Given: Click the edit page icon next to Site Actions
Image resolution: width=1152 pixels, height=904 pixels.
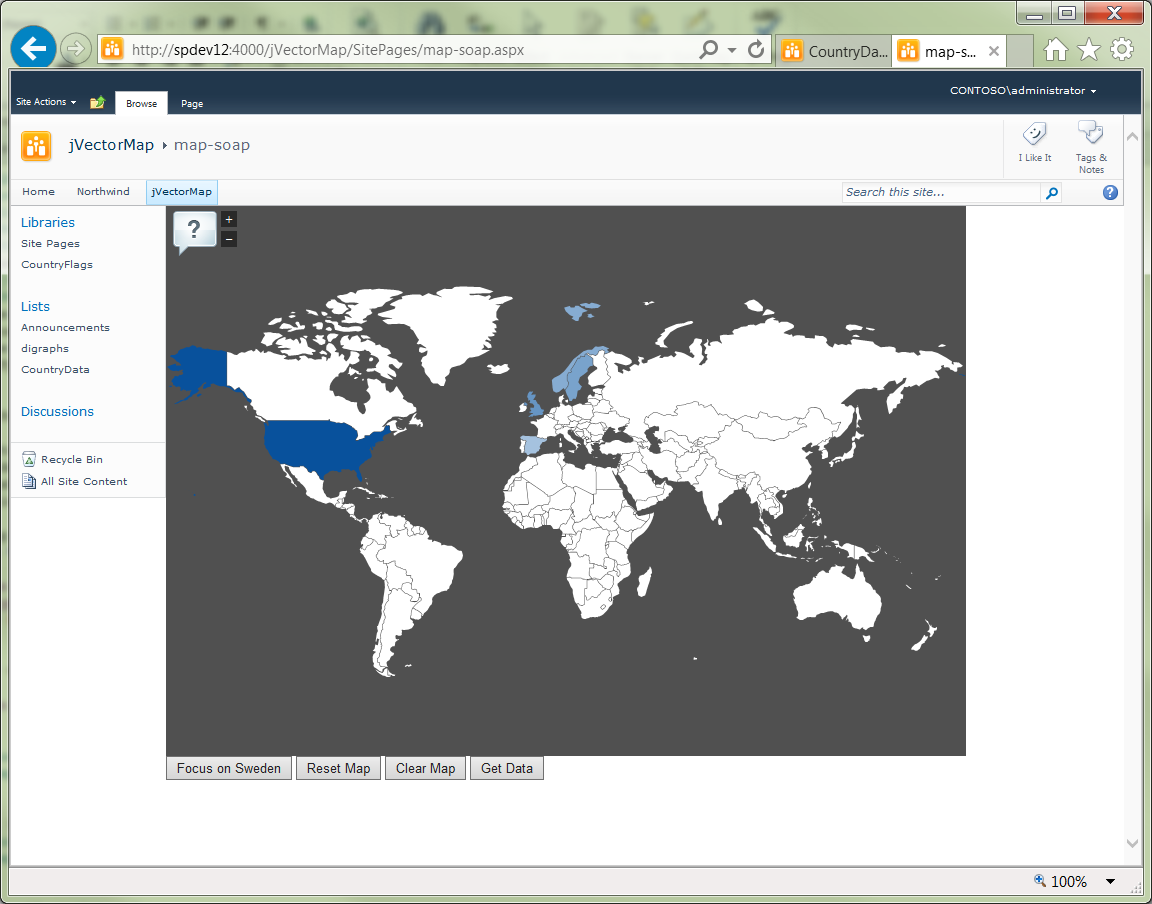Looking at the screenshot, I should (97, 101).
